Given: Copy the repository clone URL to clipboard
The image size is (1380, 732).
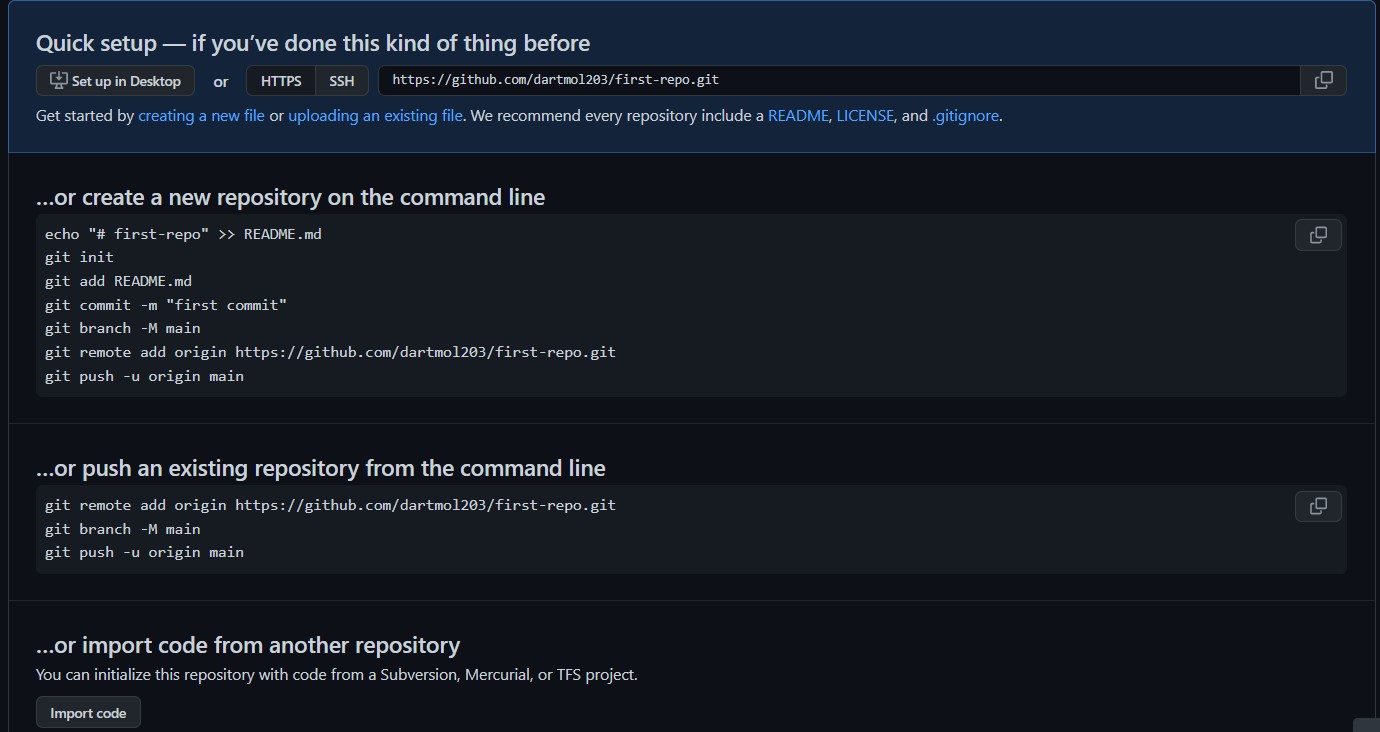Looking at the screenshot, I should click(1323, 81).
